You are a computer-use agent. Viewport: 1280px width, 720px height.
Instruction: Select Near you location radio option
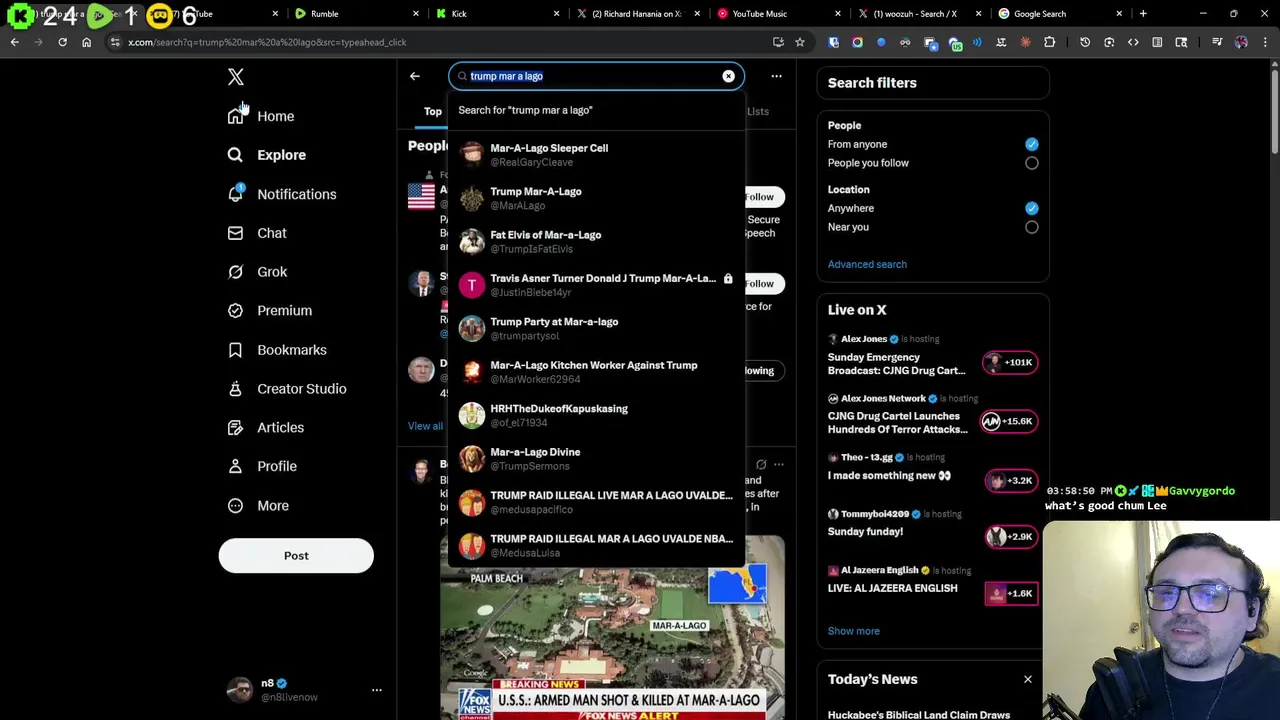pos(1031,227)
